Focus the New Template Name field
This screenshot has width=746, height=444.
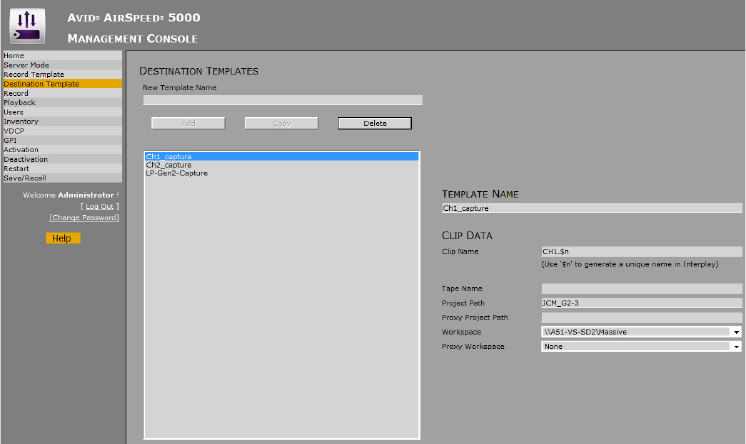click(x=283, y=100)
